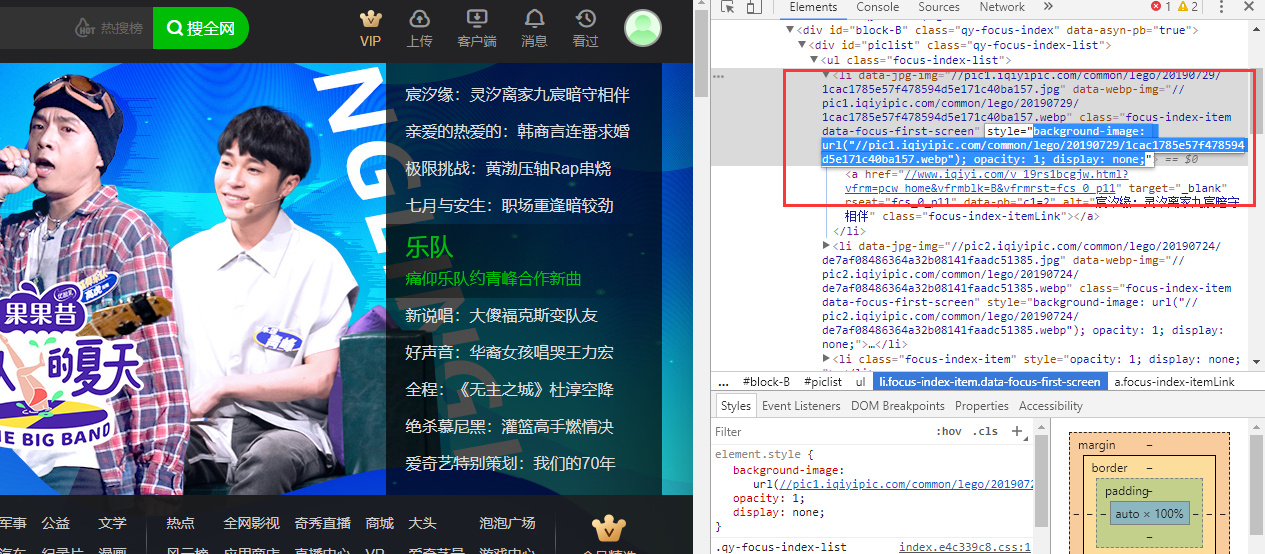Click the auto × 100% content box

coord(1149,514)
